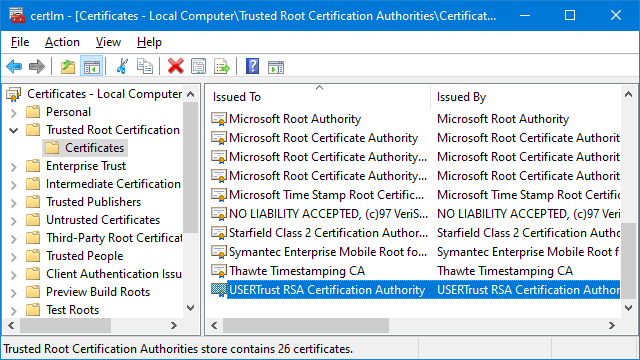This screenshot has height=360, width=640.
Task: Copy using the toolbar copy icon
Action: coord(145,66)
